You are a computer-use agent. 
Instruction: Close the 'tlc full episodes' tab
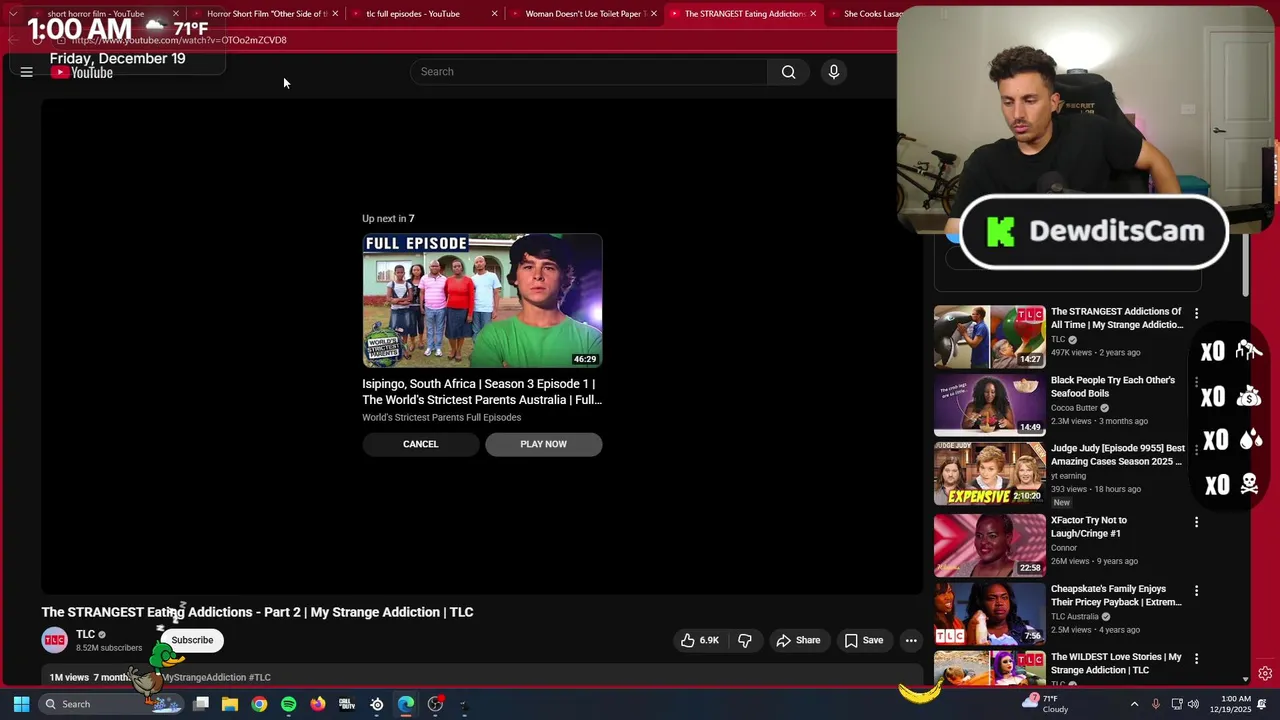click(x=494, y=14)
